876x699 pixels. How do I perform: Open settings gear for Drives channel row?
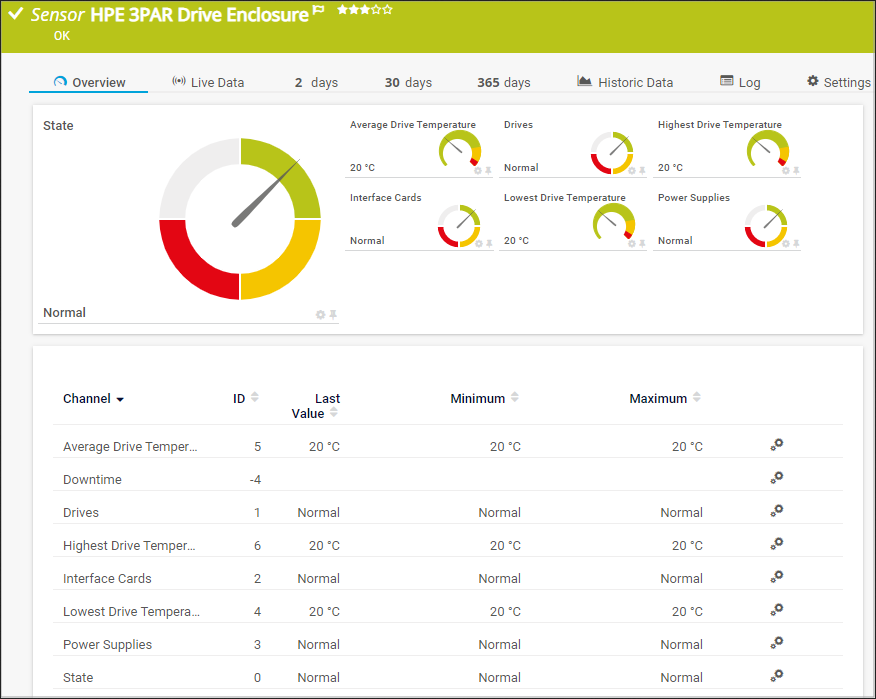click(776, 511)
